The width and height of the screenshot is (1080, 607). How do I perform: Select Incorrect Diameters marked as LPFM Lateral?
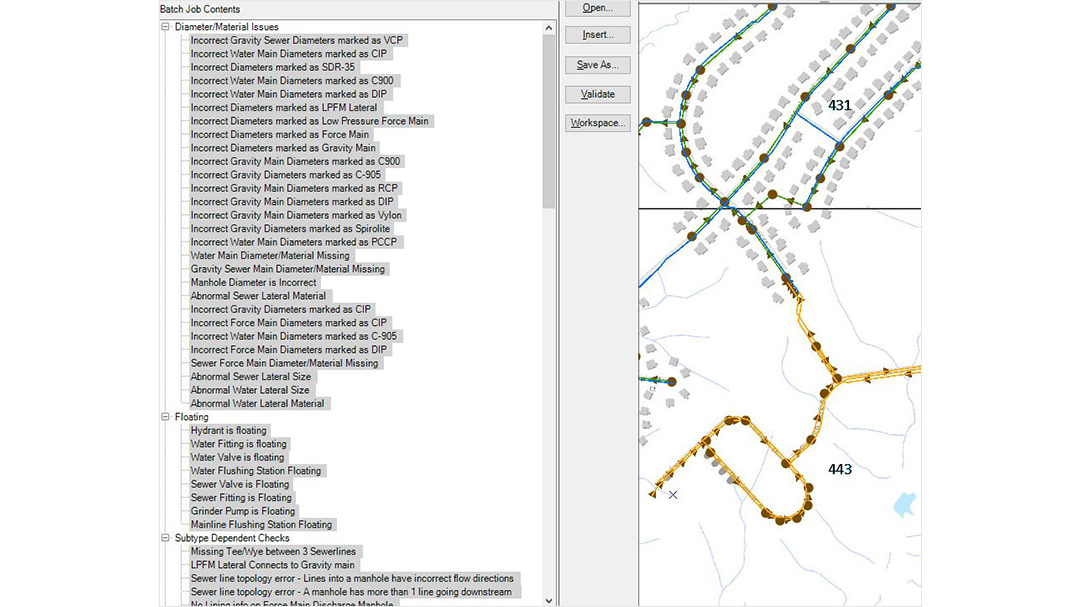pyautogui.click(x=284, y=107)
